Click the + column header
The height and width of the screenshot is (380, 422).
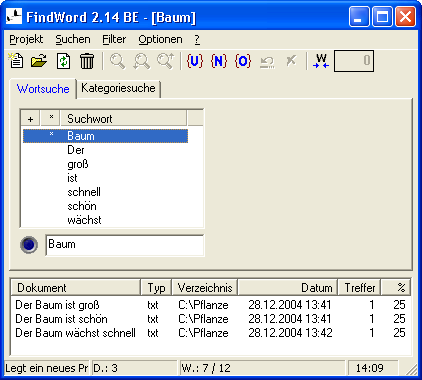coord(30,119)
